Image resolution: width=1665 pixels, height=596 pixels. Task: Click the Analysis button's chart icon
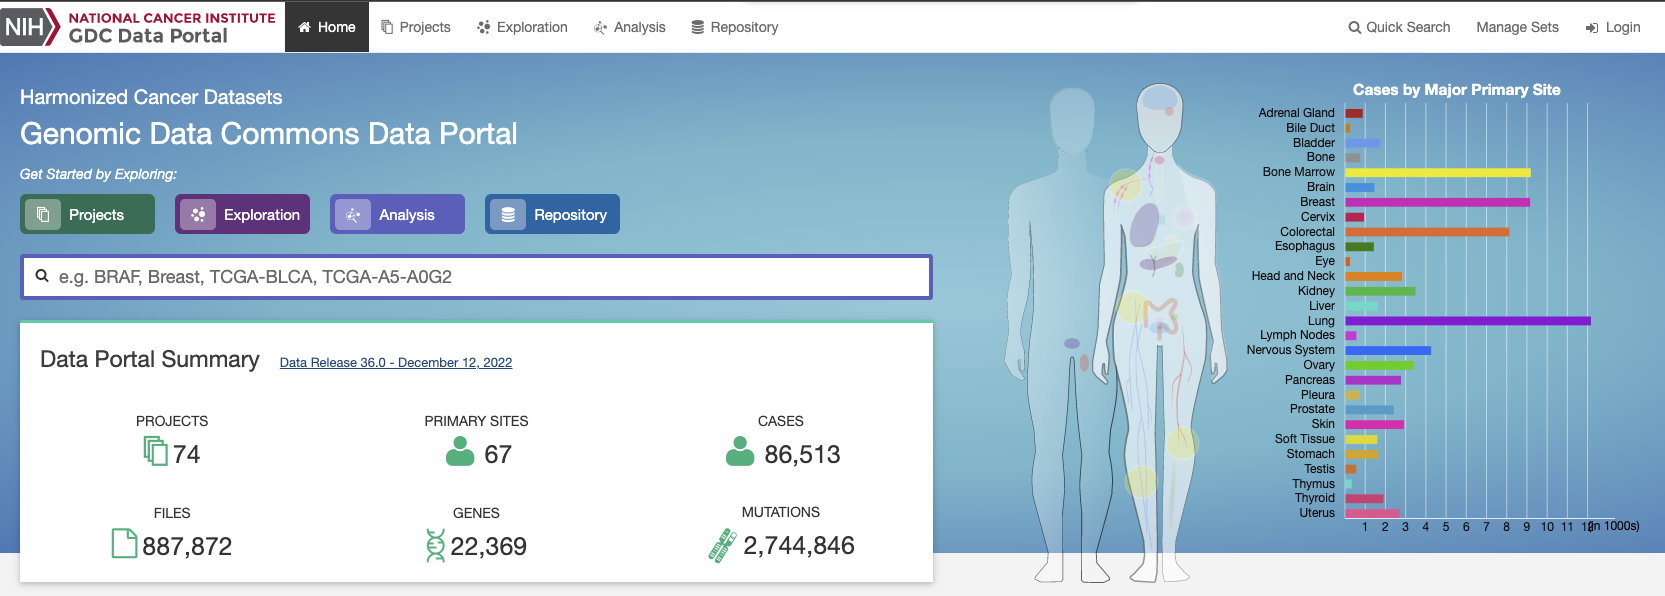(353, 214)
